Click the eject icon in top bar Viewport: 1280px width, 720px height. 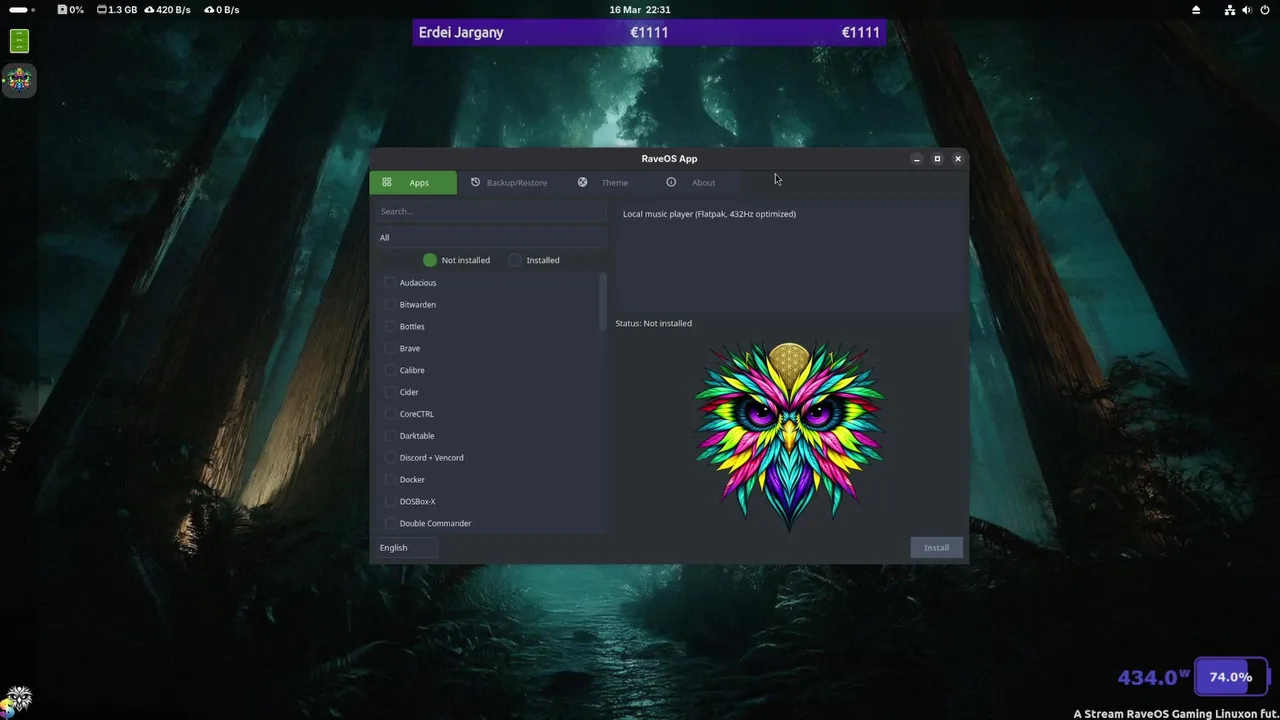coord(1196,10)
